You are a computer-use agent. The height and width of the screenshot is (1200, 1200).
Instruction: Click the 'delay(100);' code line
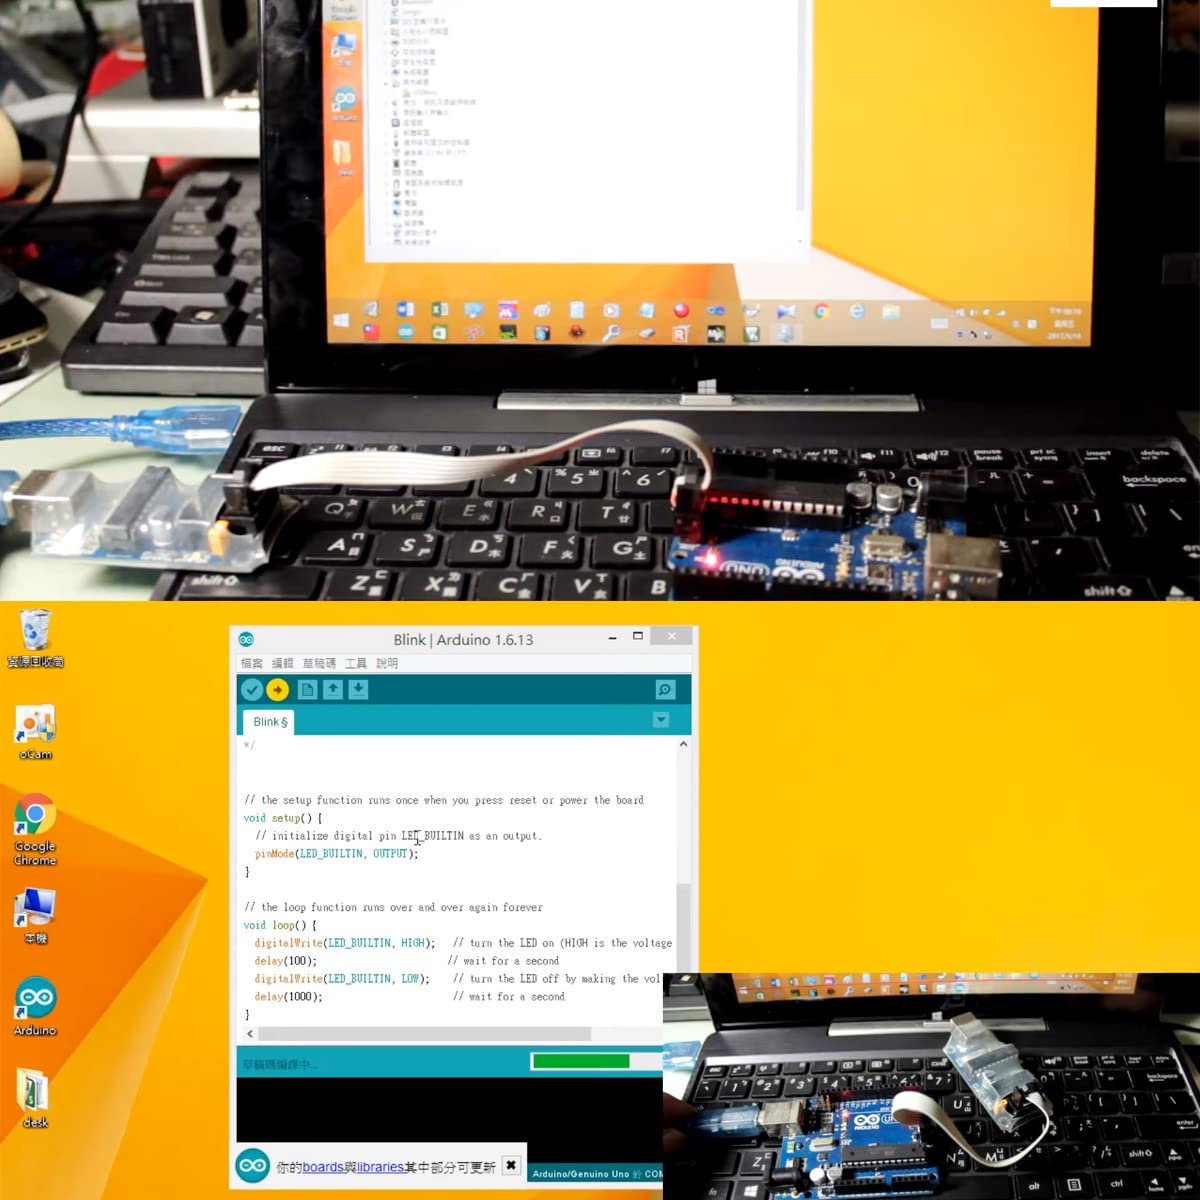click(x=286, y=961)
